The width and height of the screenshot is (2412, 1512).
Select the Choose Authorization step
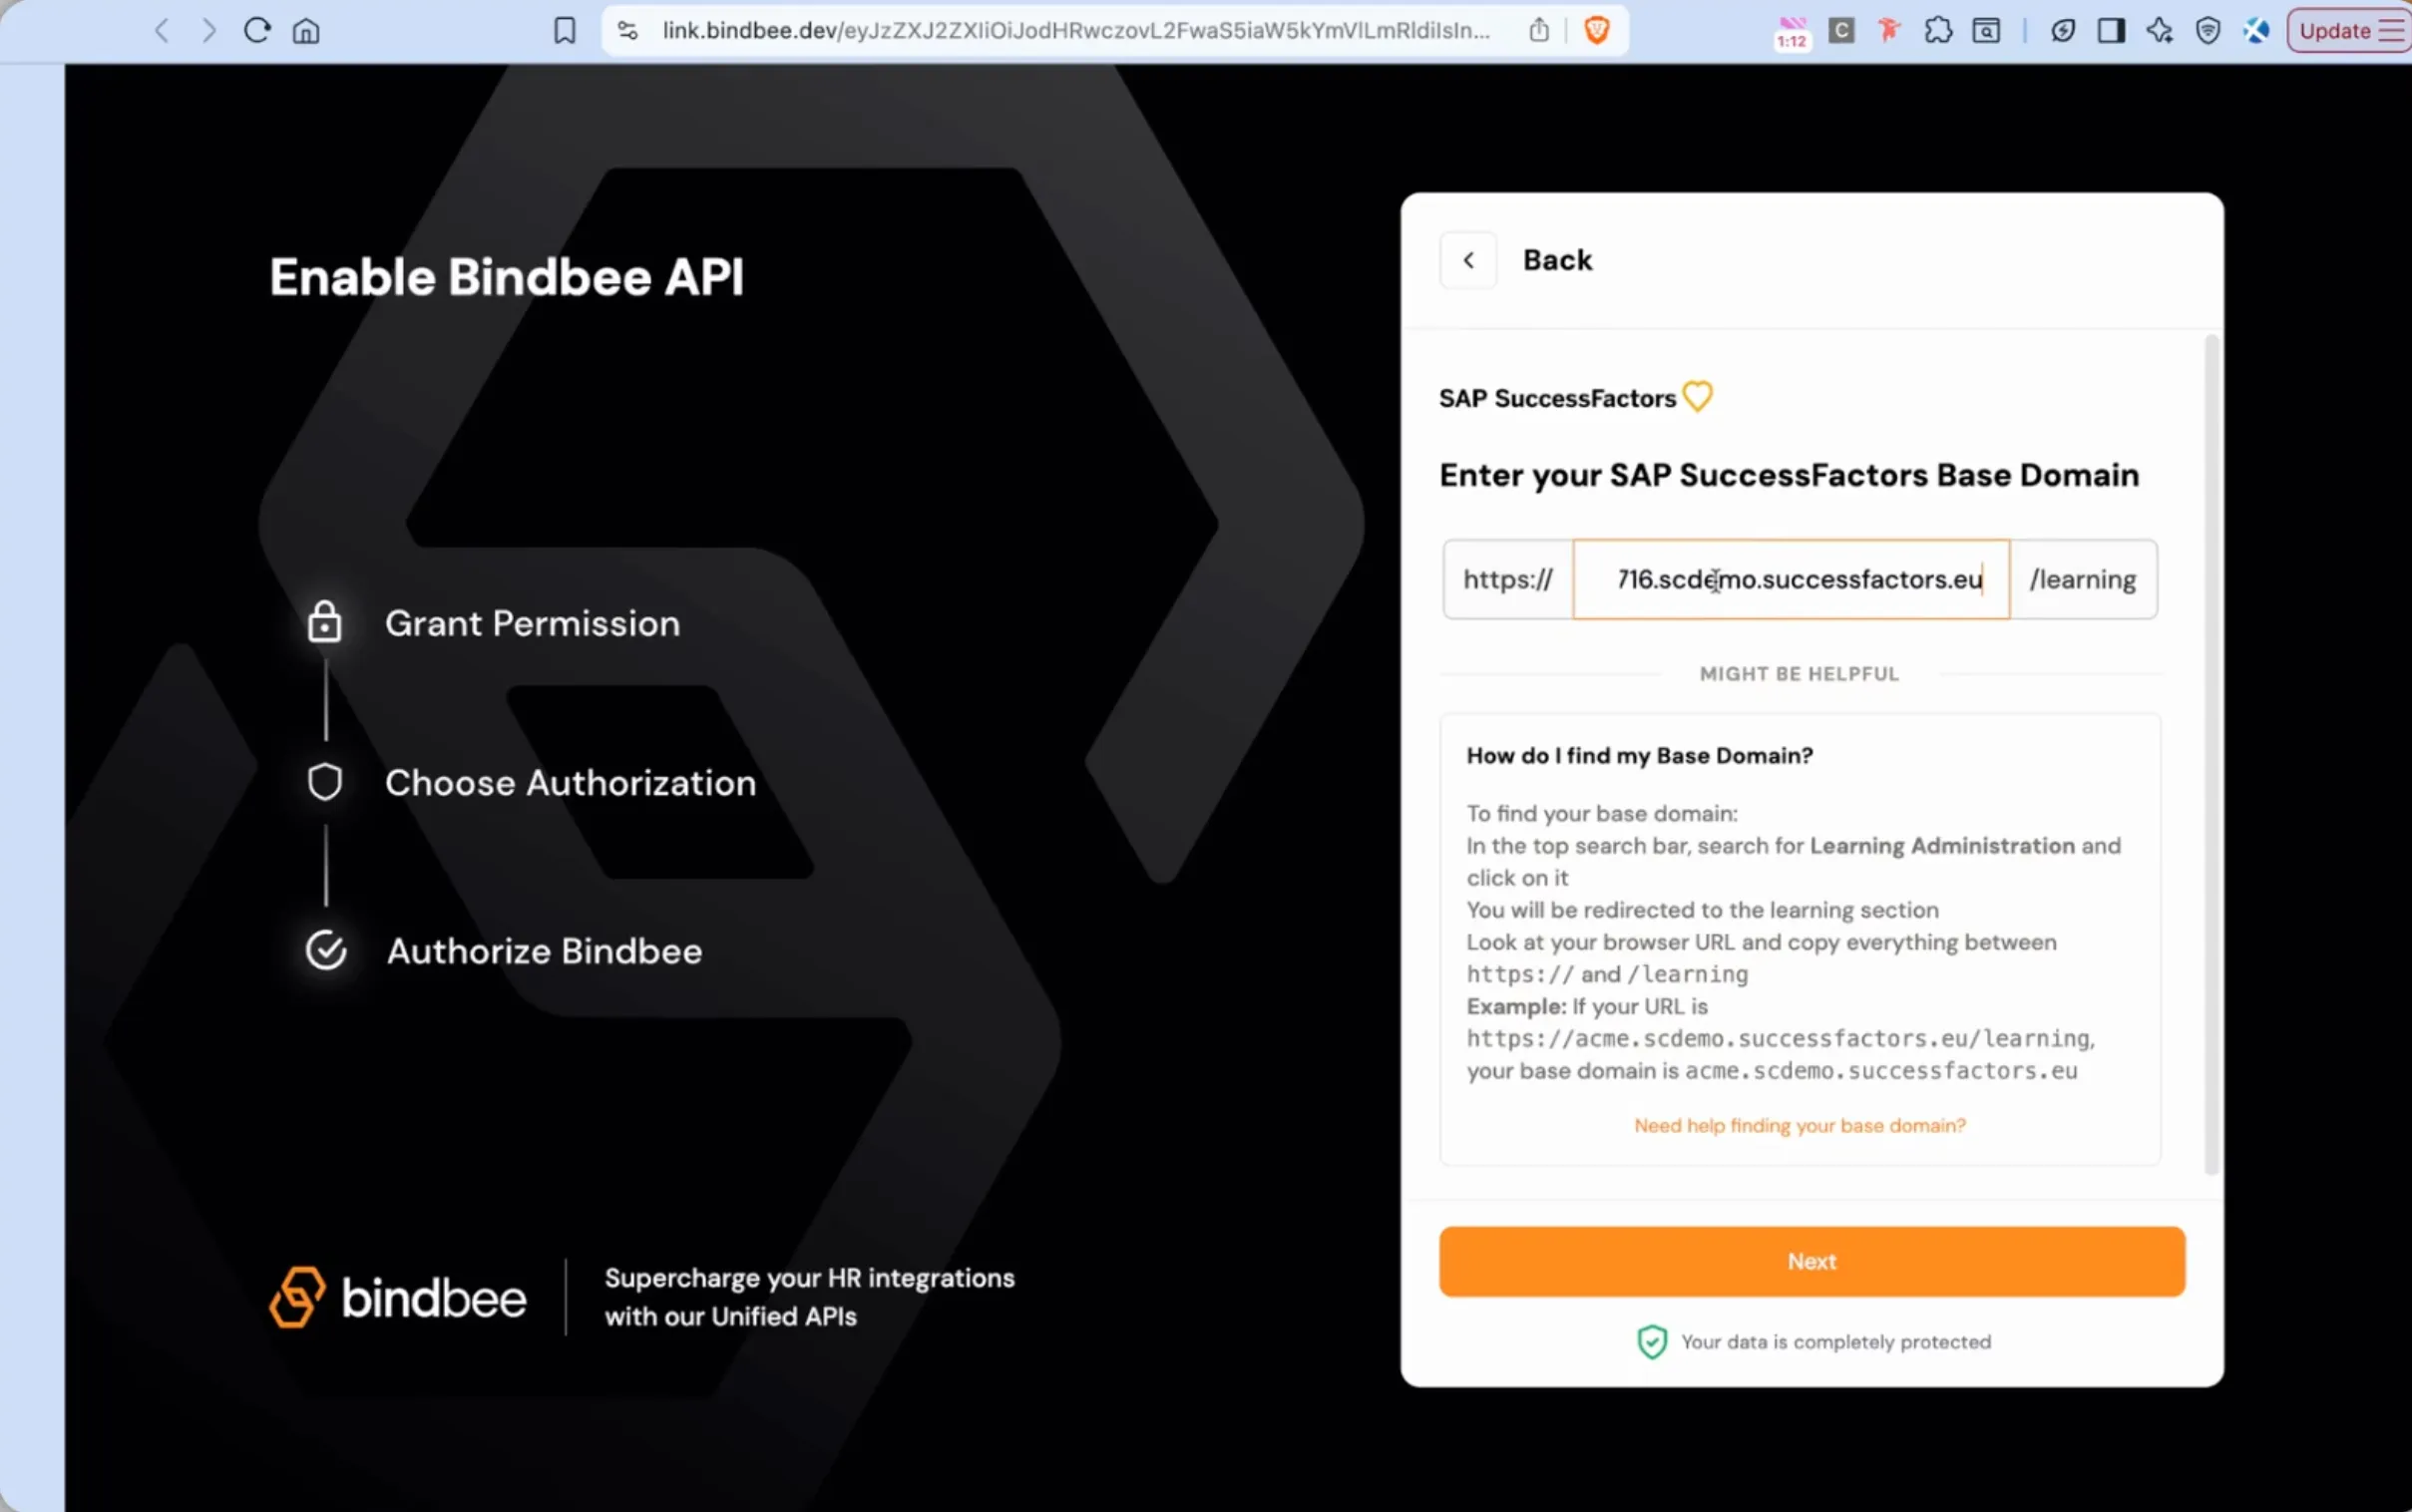tap(570, 782)
